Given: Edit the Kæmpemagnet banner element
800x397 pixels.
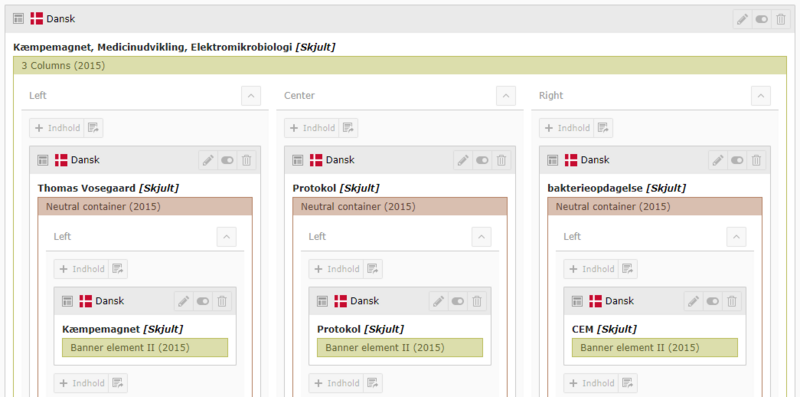Looking at the screenshot, I should (x=183, y=301).
